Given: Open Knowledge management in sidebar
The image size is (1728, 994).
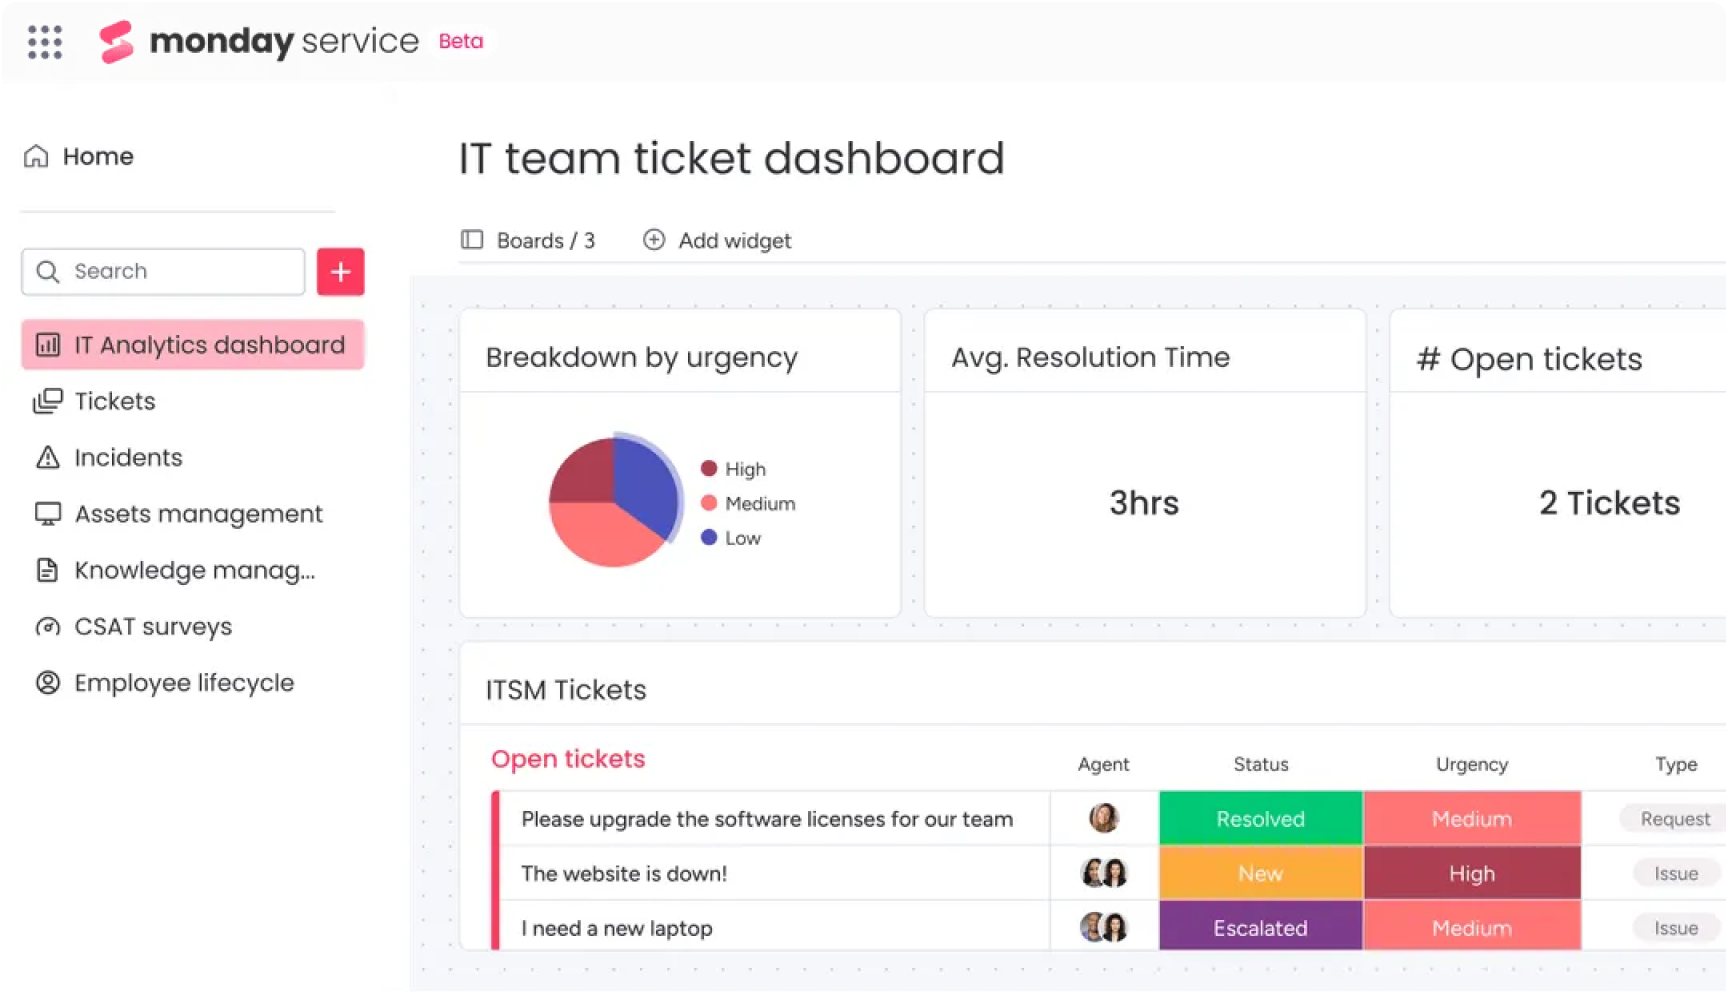Looking at the screenshot, I should [194, 571].
